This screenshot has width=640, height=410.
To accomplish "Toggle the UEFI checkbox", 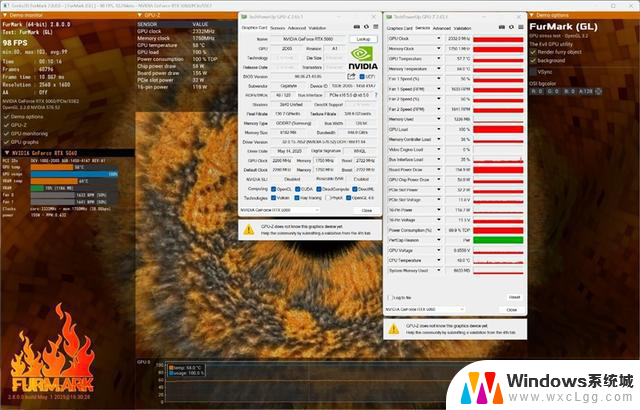I will tap(362, 76).
